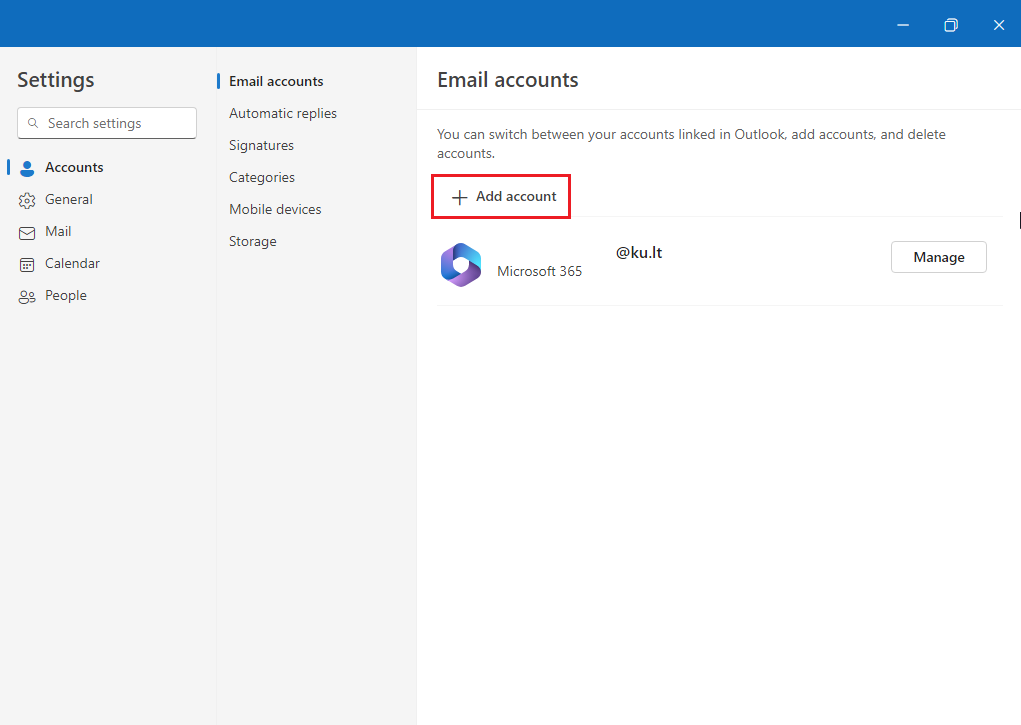The height and width of the screenshot is (725, 1021).
Task: Switch to the Automatic replies section
Action: pos(283,113)
